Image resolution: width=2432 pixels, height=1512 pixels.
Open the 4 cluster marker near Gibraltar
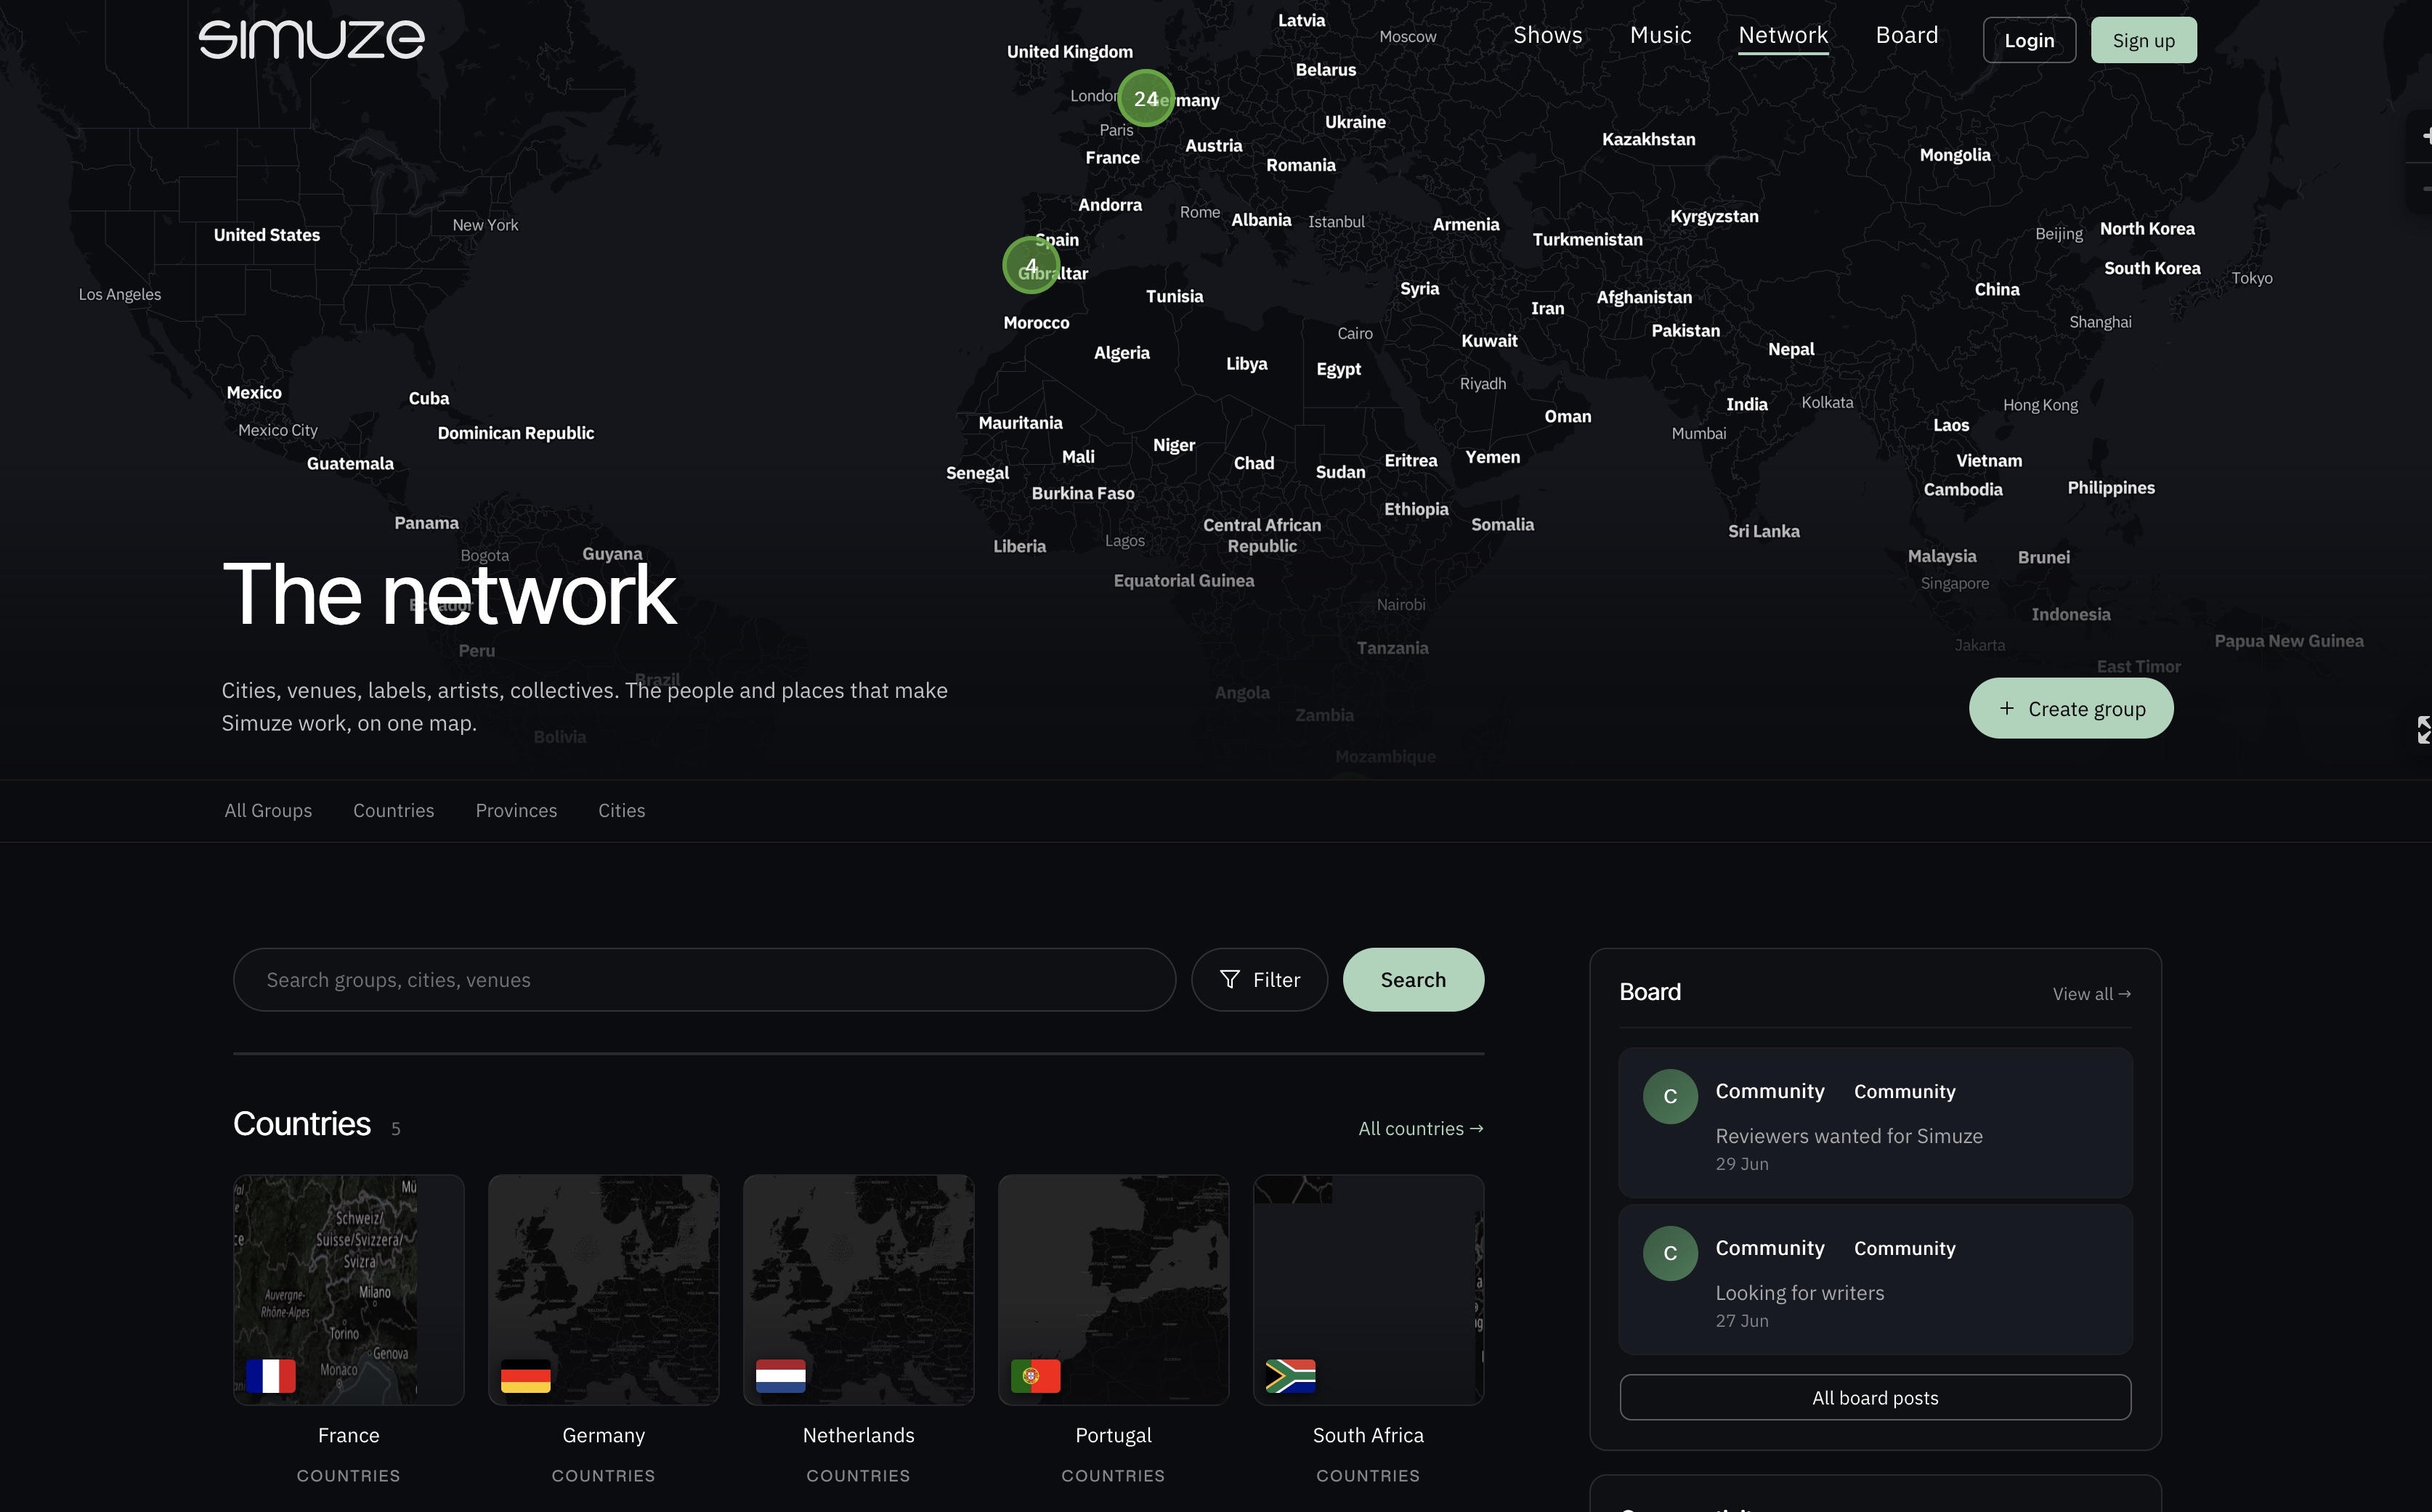[x=1031, y=265]
